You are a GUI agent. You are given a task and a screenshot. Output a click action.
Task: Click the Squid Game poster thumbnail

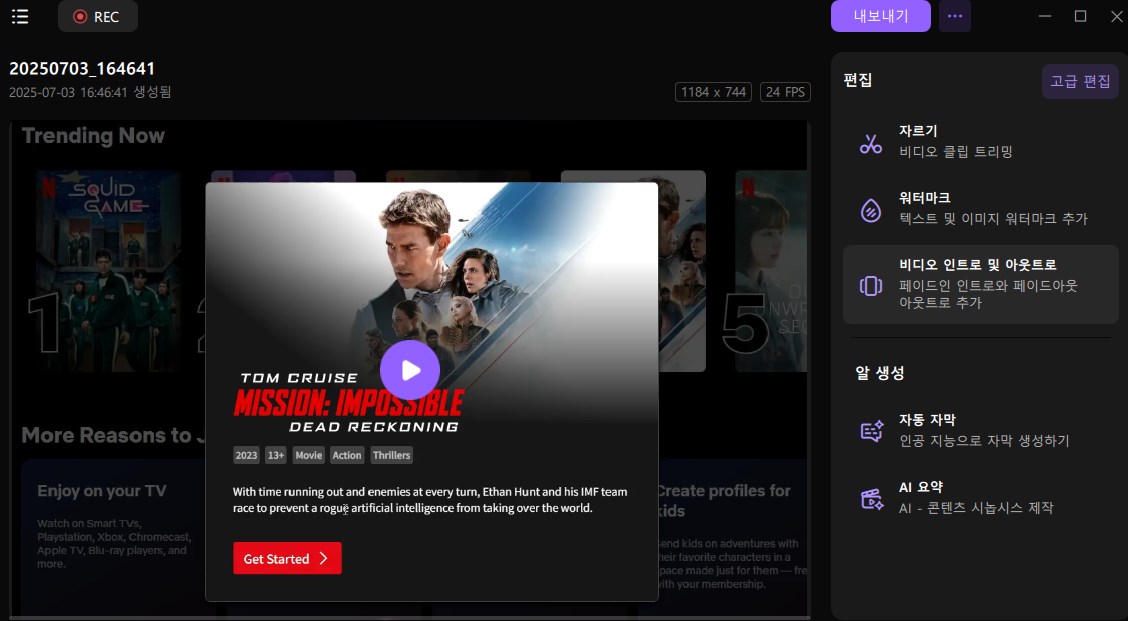(109, 271)
